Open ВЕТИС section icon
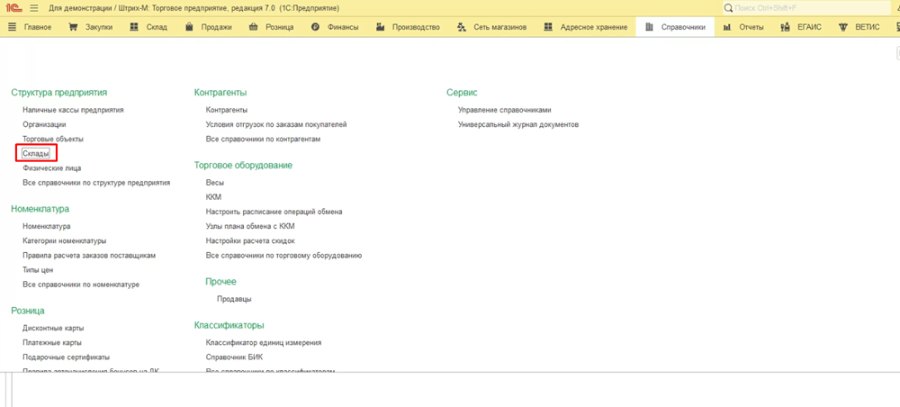The height and width of the screenshot is (407, 900). click(x=843, y=27)
